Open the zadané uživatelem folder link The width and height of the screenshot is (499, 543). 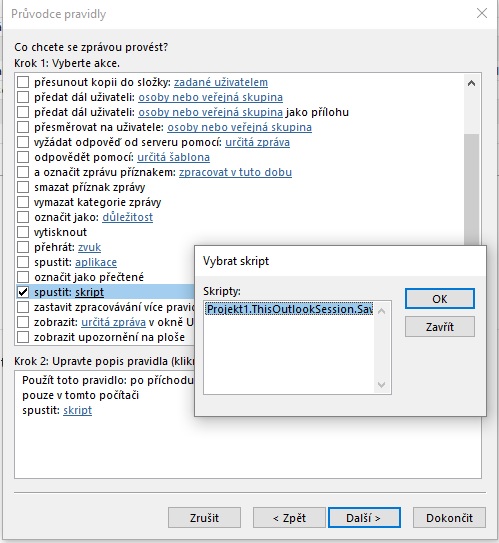coord(221,82)
